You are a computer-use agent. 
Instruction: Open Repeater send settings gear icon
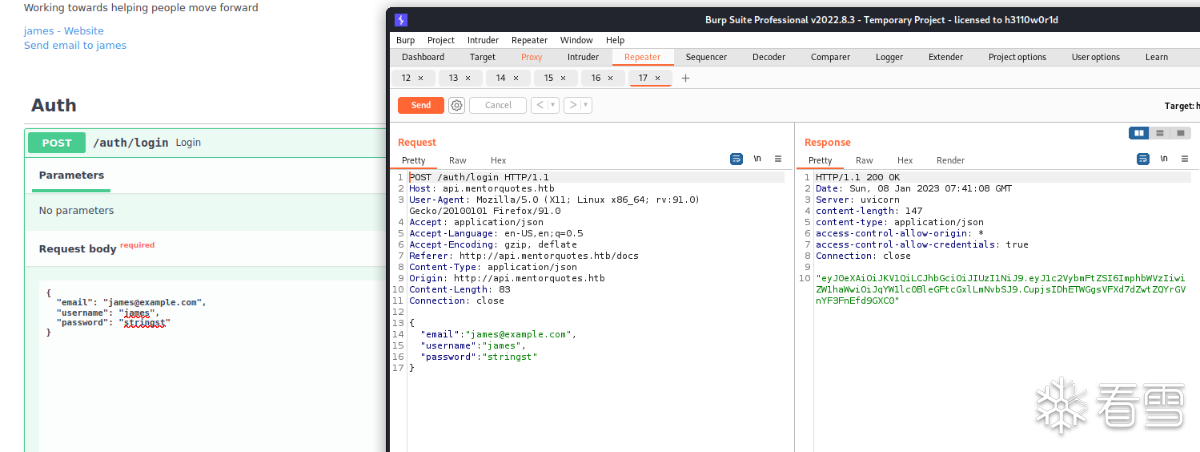coord(456,105)
